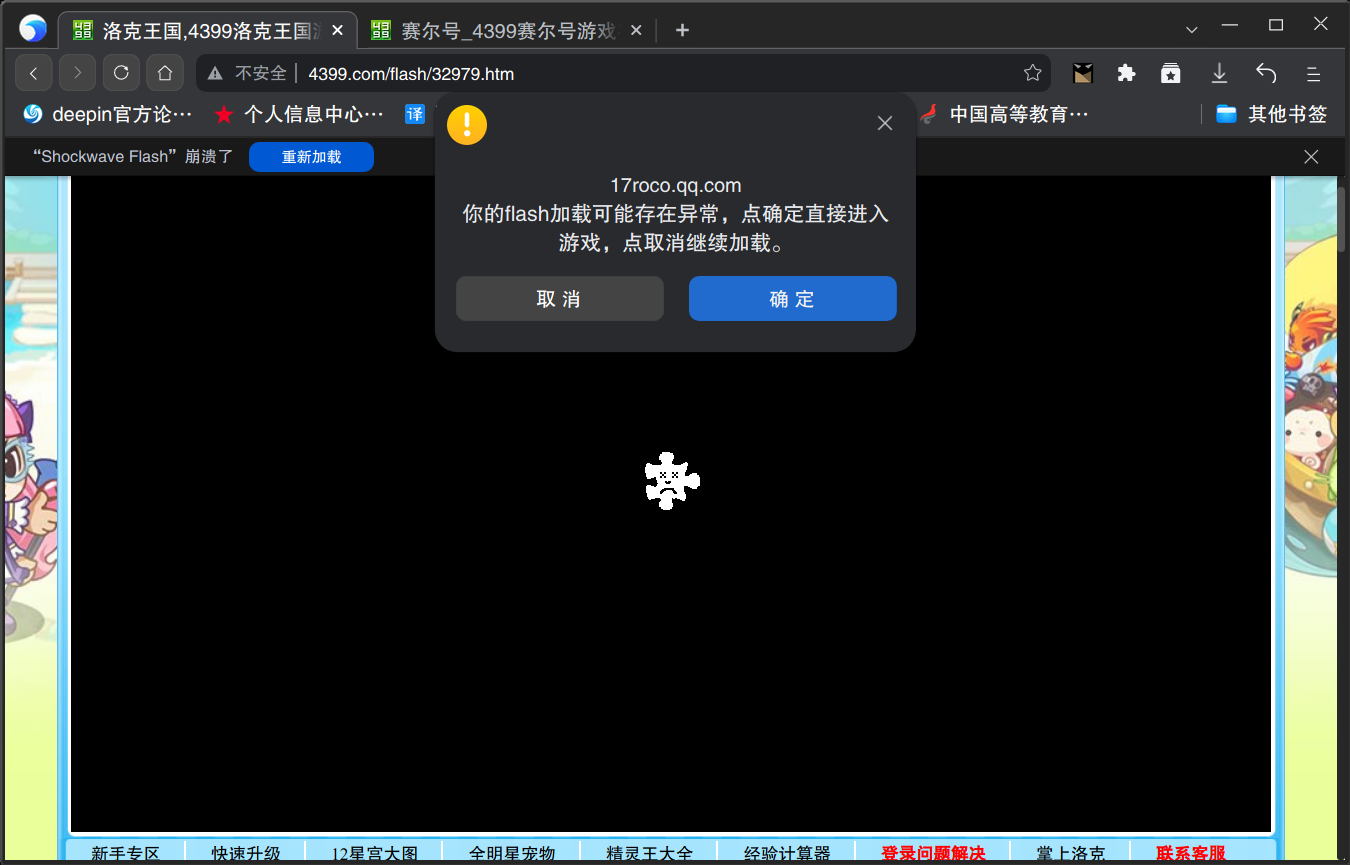Click the 不安全 security warning indicator

click(x=247, y=73)
